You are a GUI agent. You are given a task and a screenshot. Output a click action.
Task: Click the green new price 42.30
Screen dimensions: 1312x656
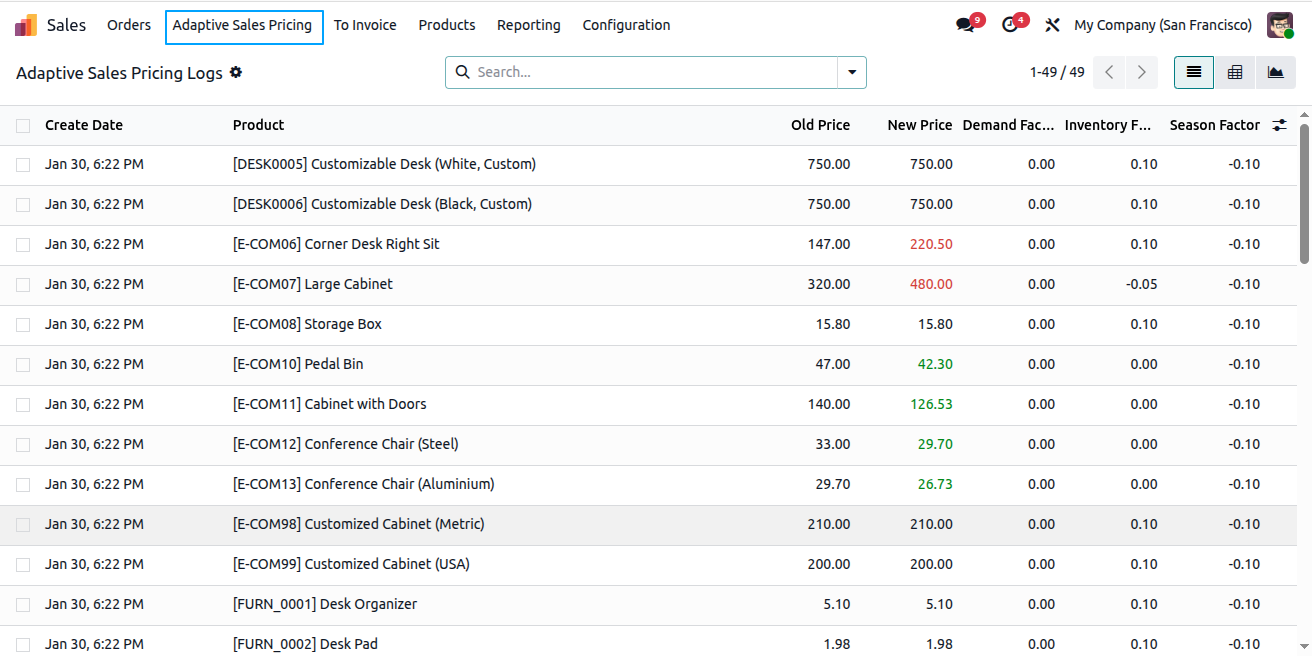tap(935, 365)
